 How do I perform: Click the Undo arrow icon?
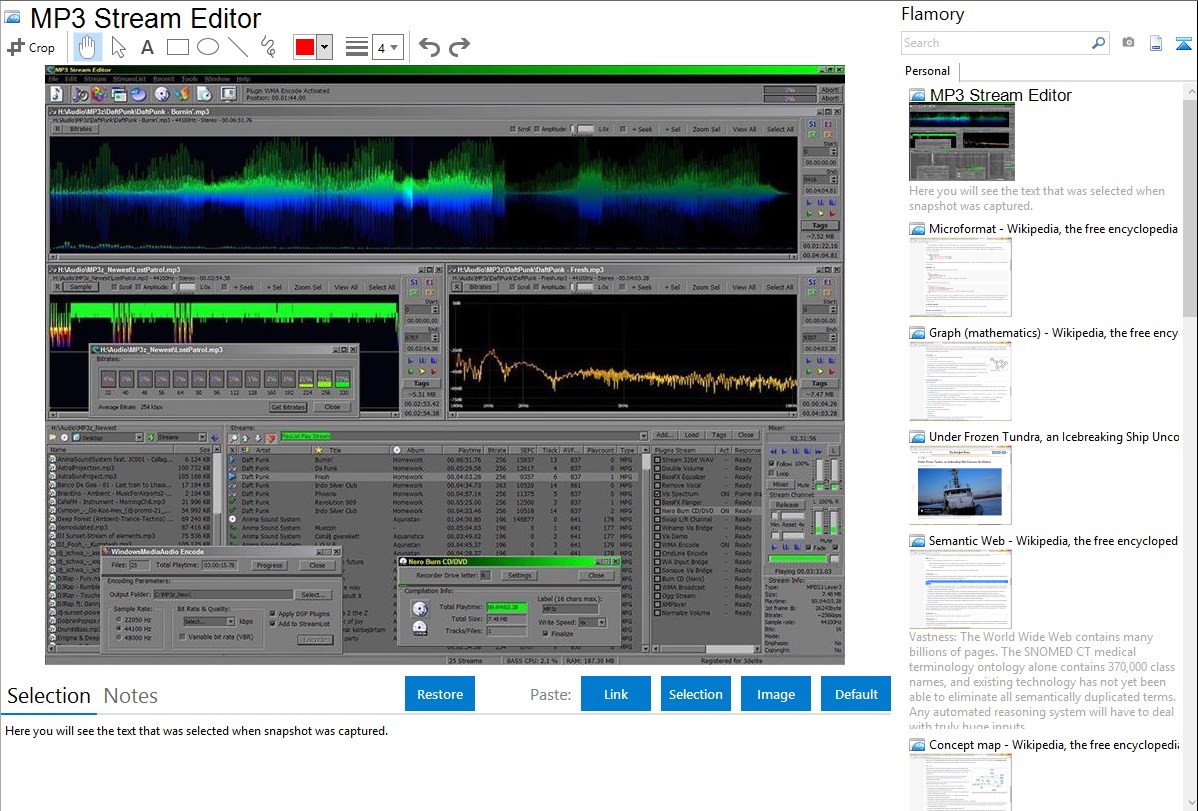pos(430,45)
